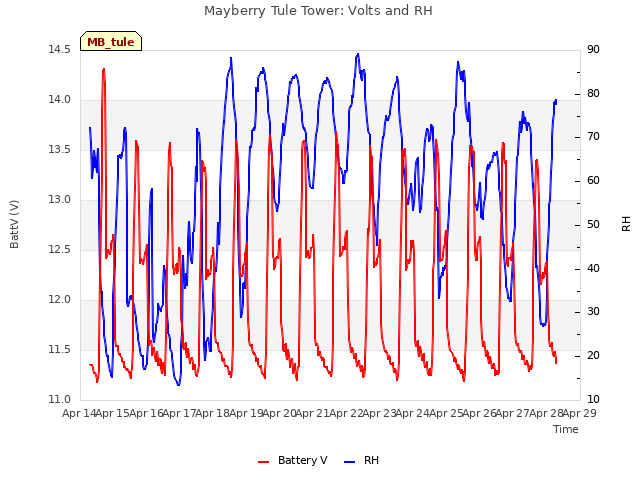This screenshot has height=480, width=640.
Task: Click the 70 right axis tick
Action: coord(593,137)
